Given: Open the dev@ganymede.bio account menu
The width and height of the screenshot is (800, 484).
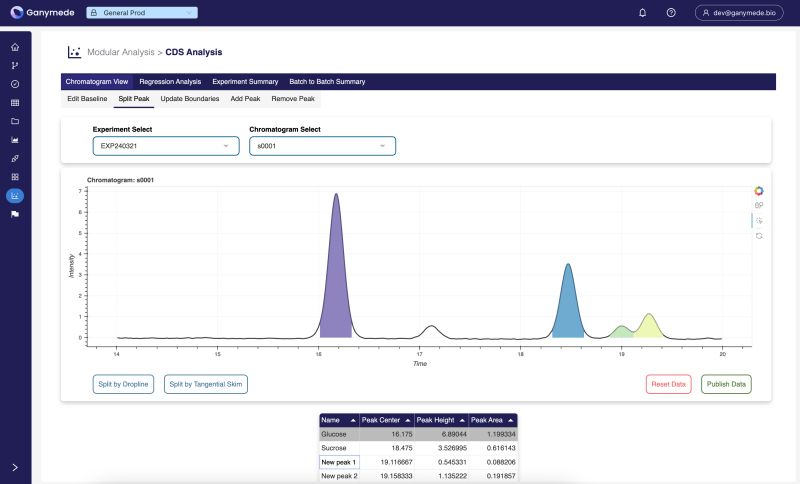Looking at the screenshot, I should tap(739, 13).
